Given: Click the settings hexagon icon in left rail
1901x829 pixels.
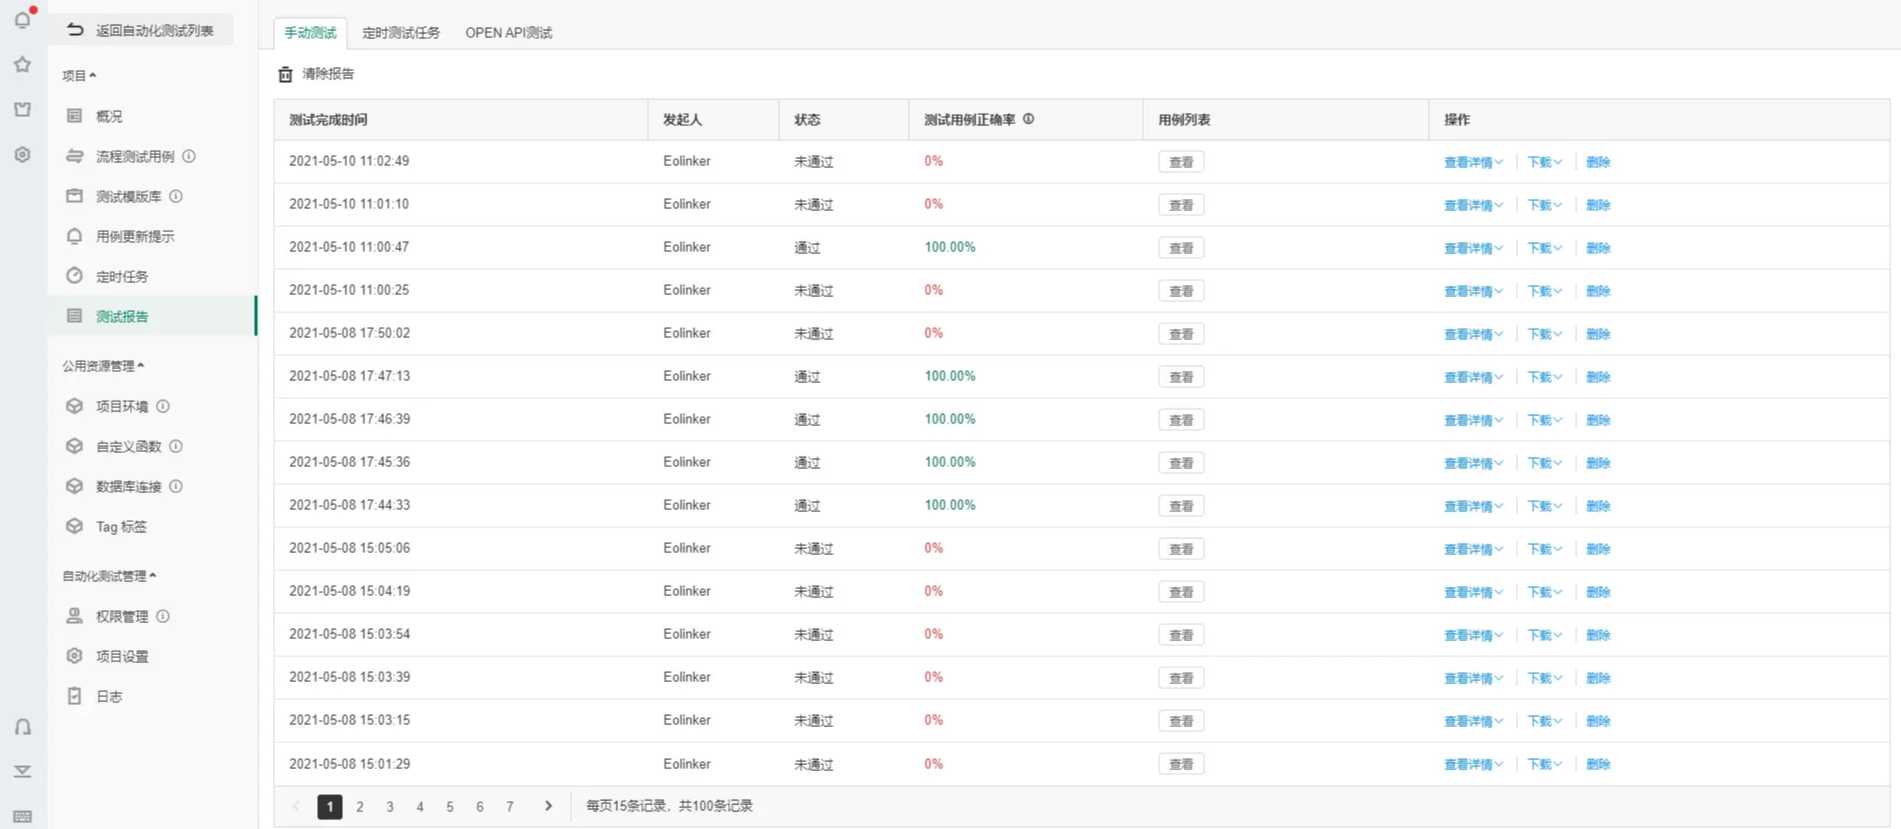Looking at the screenshot, I should pyautogui.click(x=22, y=154).
